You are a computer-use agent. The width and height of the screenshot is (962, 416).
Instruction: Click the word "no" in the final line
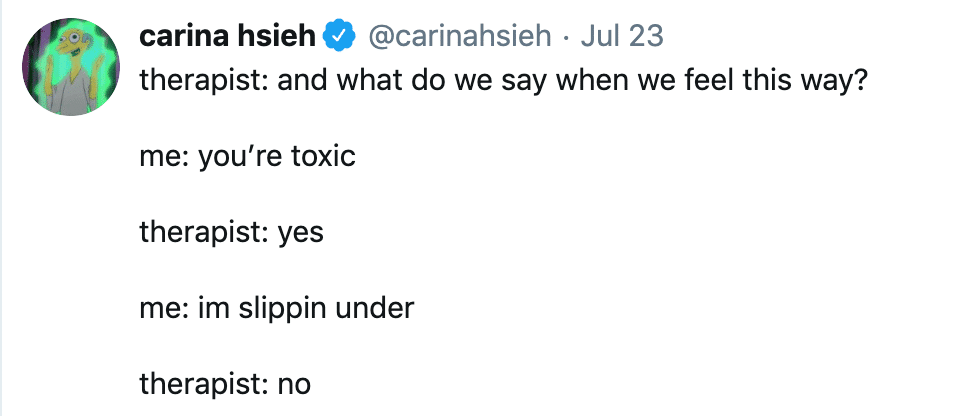[294, 386]
